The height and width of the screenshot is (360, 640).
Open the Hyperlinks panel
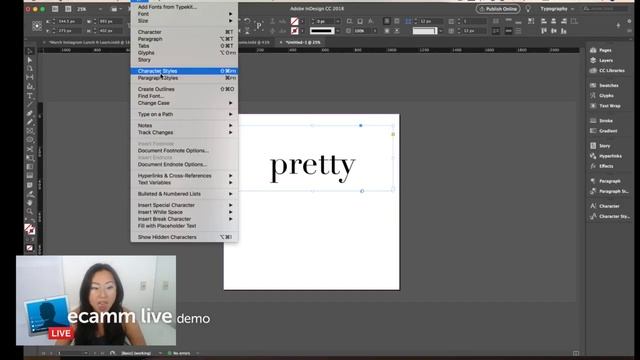(x=606, y=156)
